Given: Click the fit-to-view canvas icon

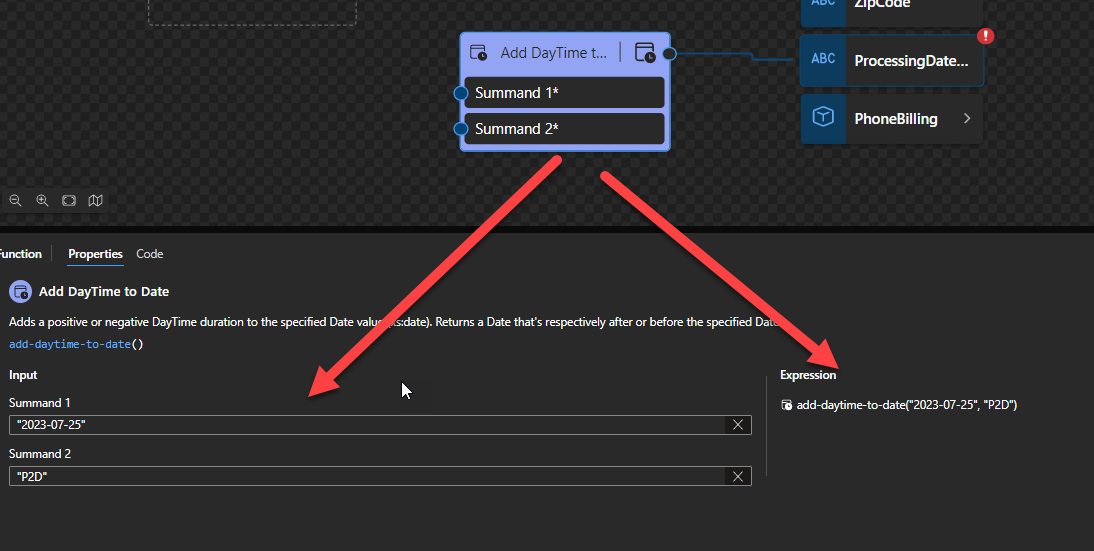Looking at the screenshot, I should tap(69, 200).
